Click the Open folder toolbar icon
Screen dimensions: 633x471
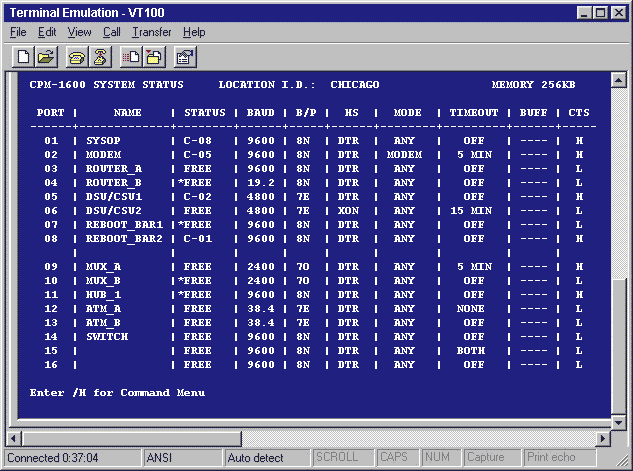(x=46, y=57)
